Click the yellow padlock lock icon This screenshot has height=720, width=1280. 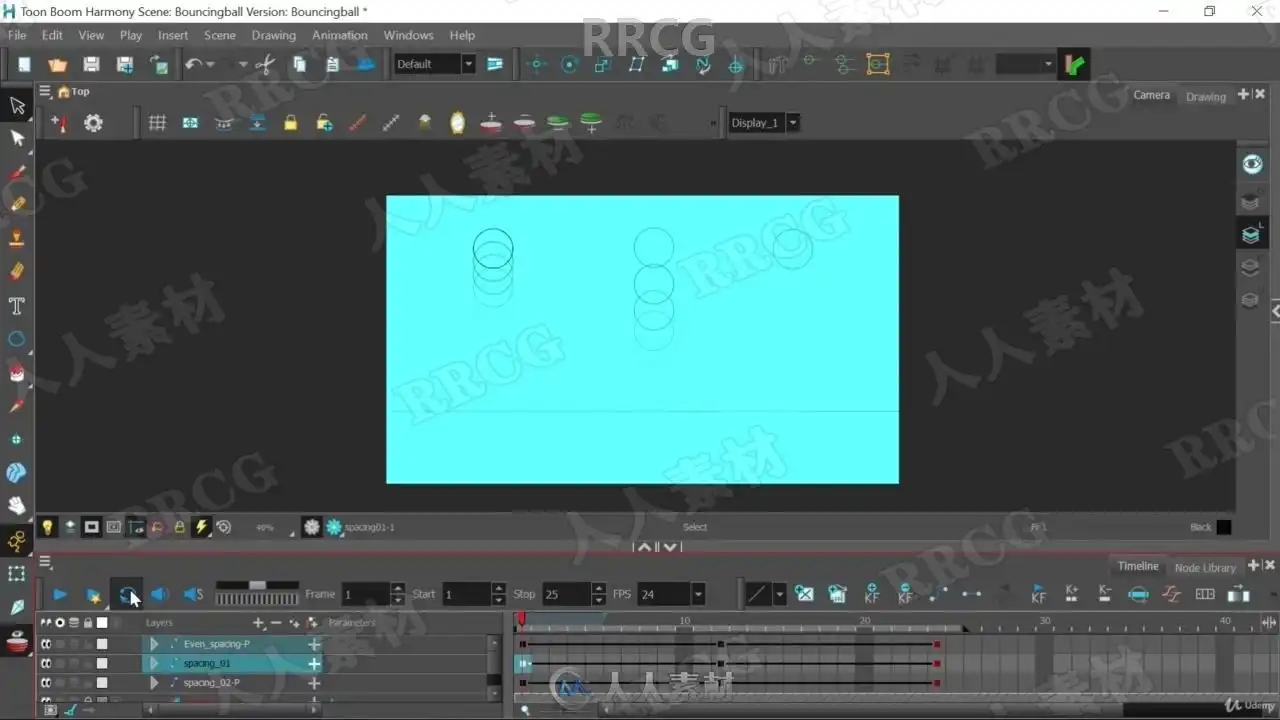290,123
